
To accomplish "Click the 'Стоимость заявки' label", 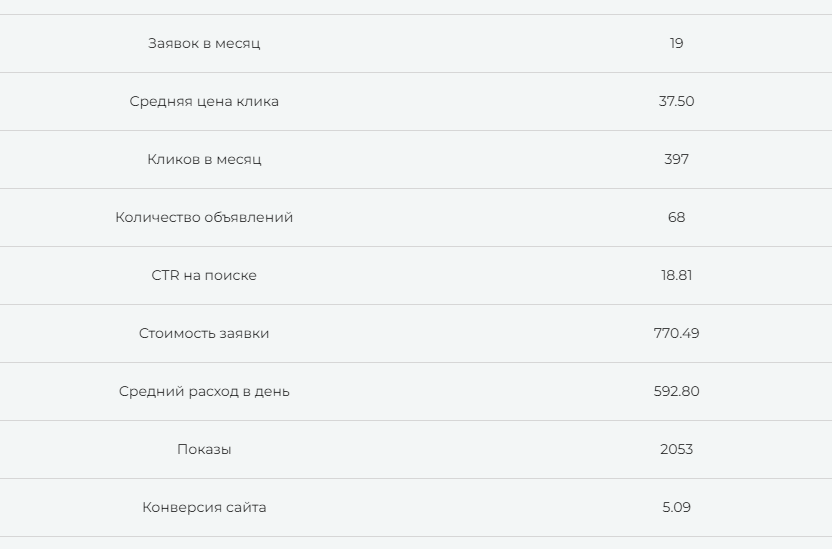I will (204, 333).
